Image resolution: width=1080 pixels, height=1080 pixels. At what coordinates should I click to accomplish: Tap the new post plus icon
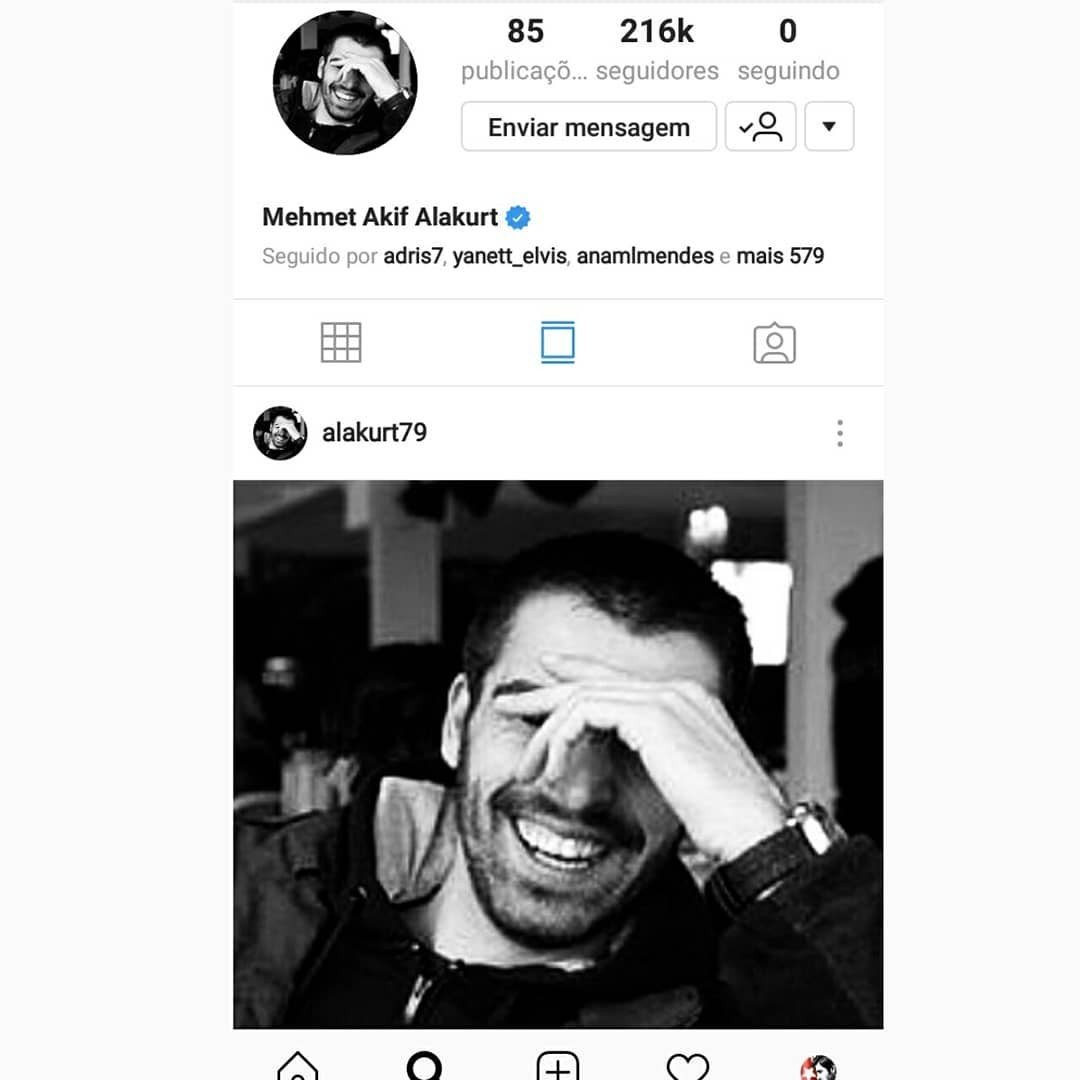click(557, 1066)
